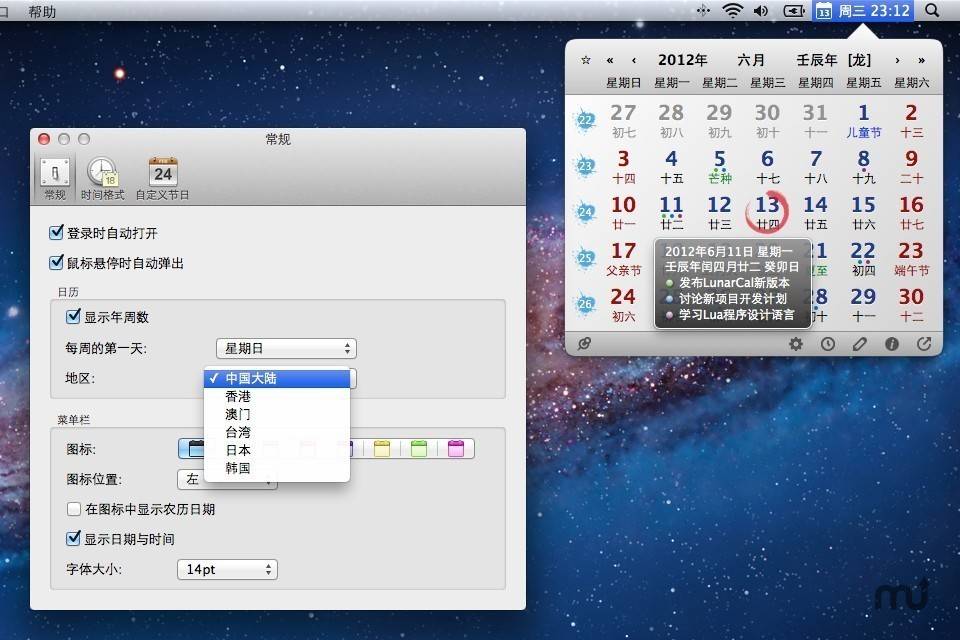Open 每周的第一天 dropdown showing 星期日
This screenshot has height=640, width=960.
[286, 348]
